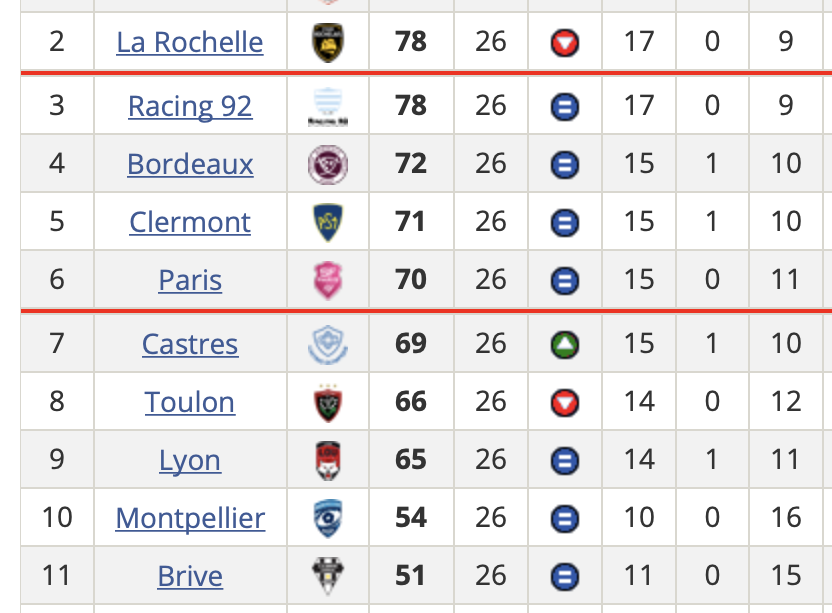Open the La Rochelle team link
Screen dimensions: 832x613
click(190, 42)
